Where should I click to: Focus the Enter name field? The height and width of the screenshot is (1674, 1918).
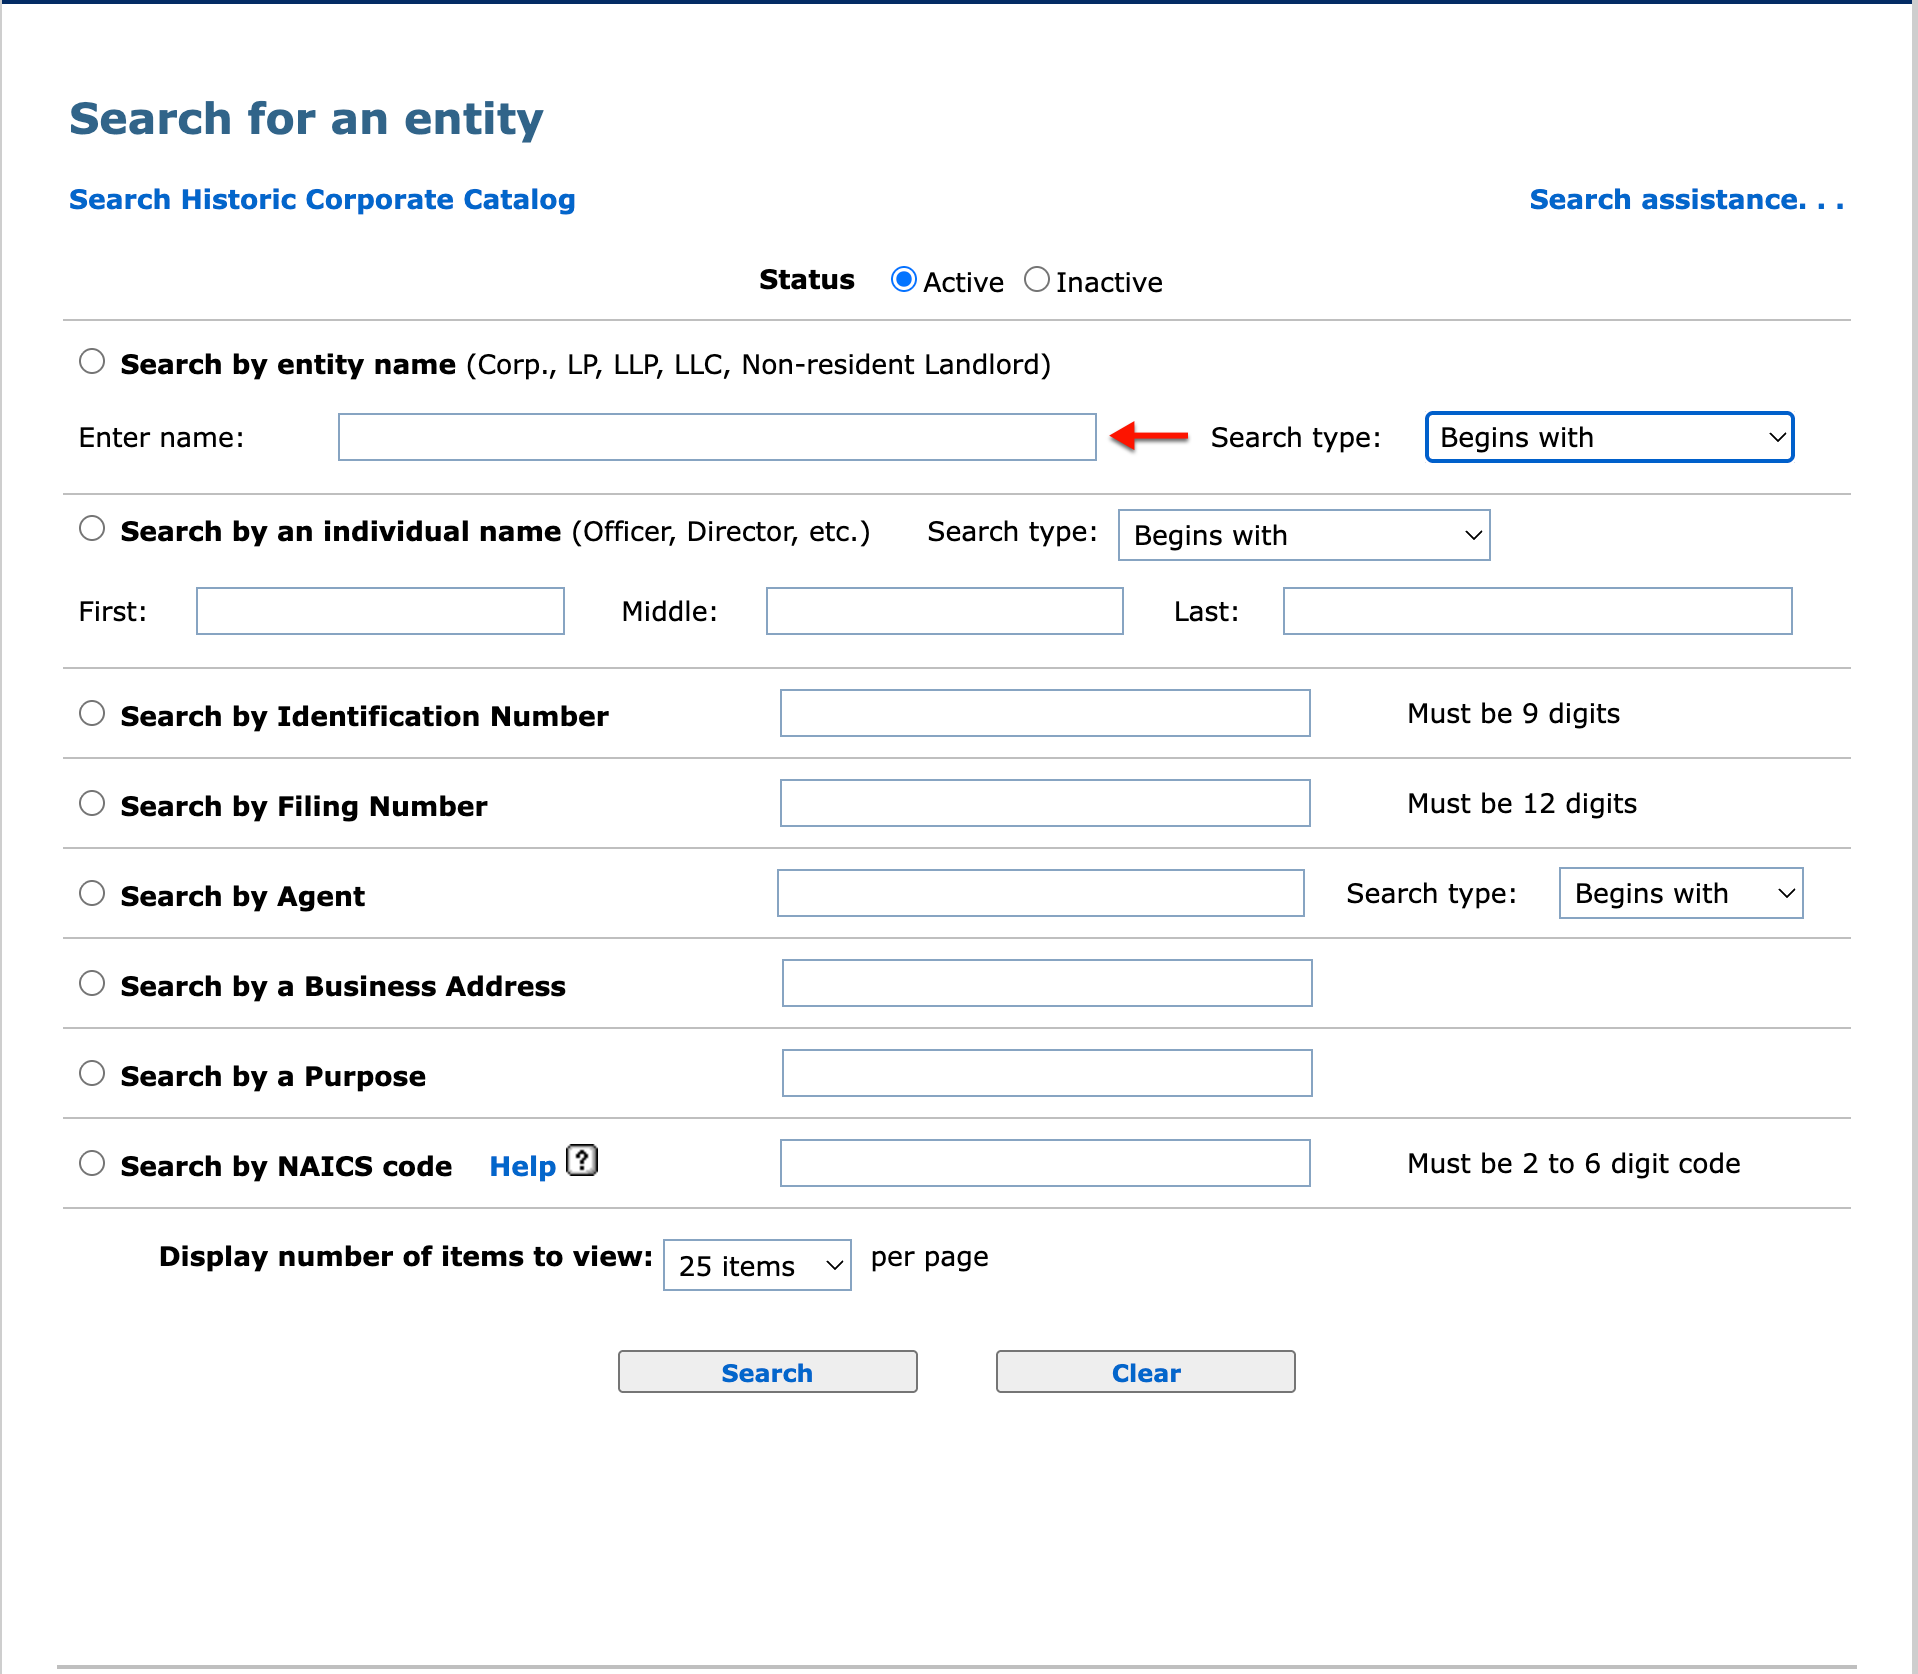click(717, 437)
